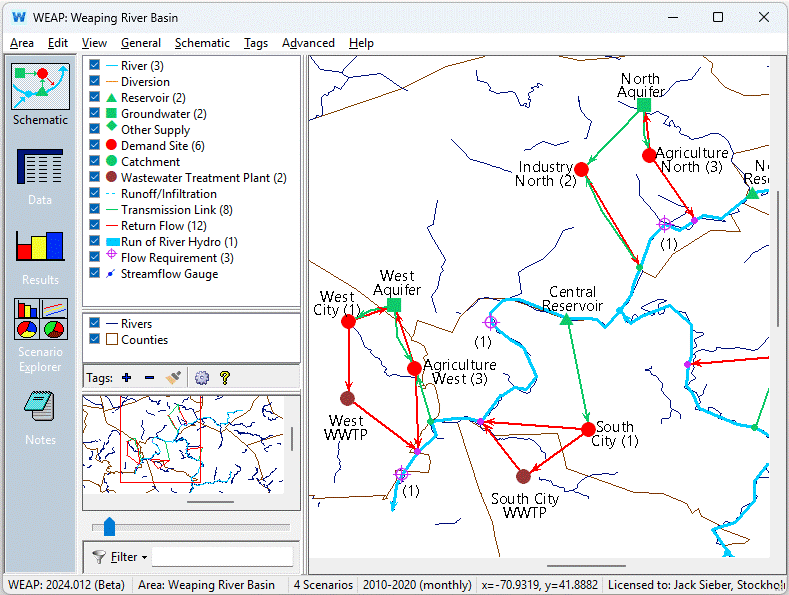
Task: Click the yellow question mark help icon
Action: [225, 378]
